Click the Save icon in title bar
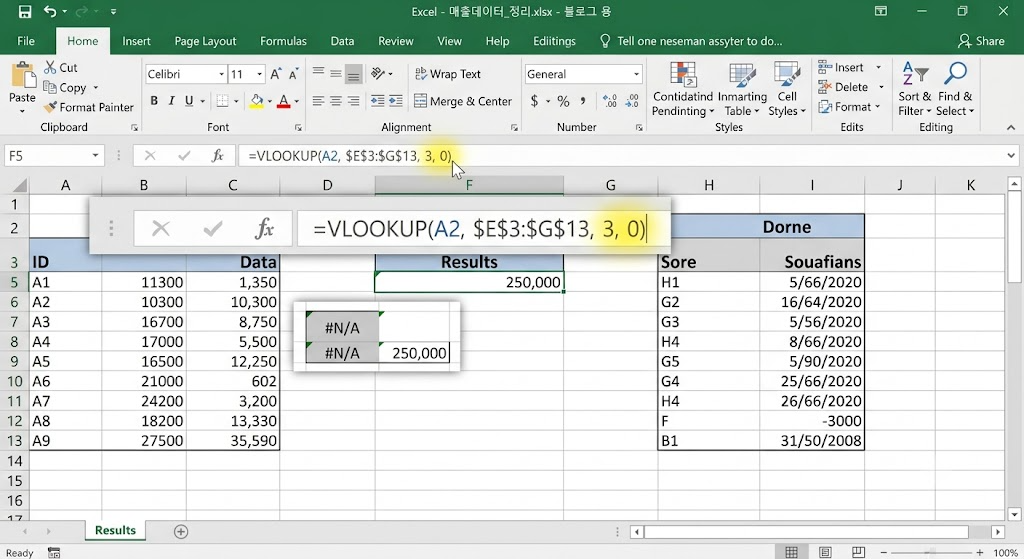Viewport: 1024px width, 559px height. coord(25,12)
